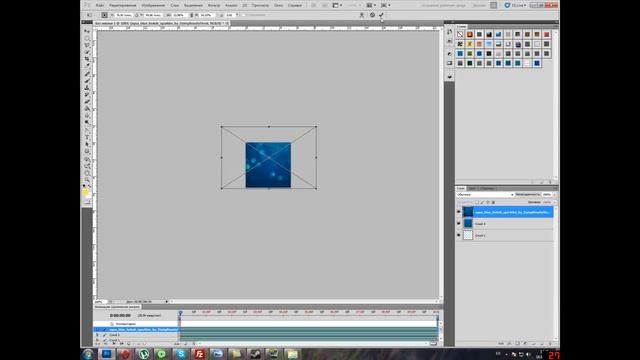
Task: Click the foreground color swatch
Action: (x=85, y=191)
